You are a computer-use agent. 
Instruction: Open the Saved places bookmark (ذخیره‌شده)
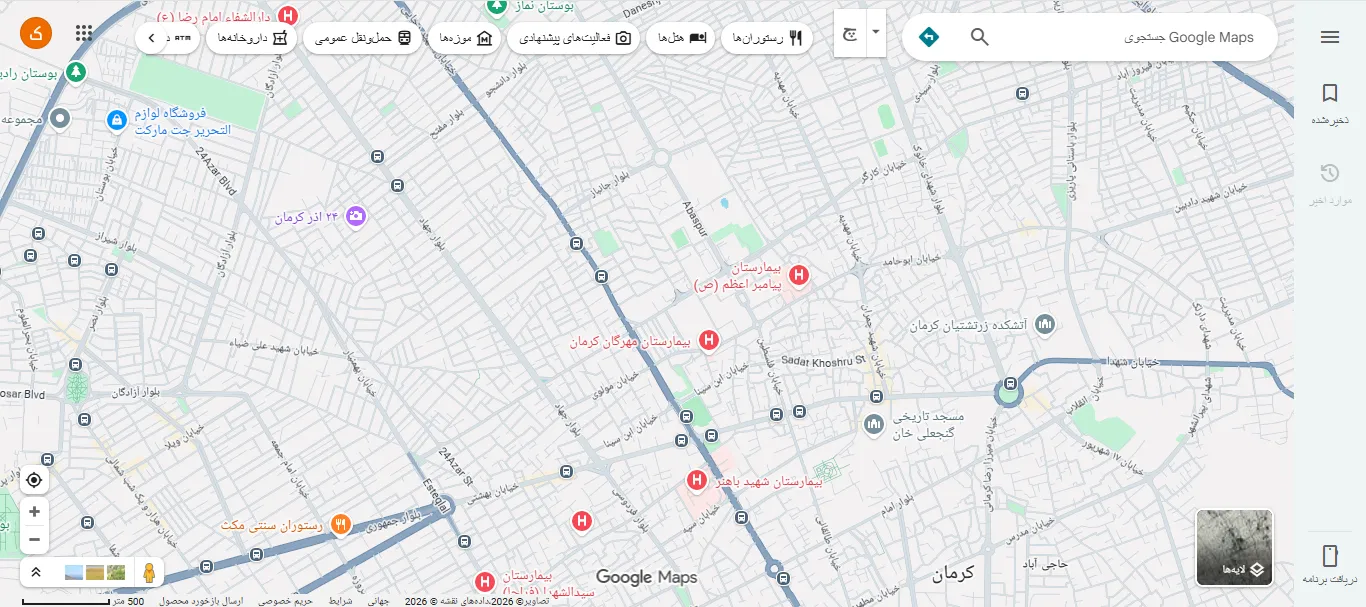1329,104
